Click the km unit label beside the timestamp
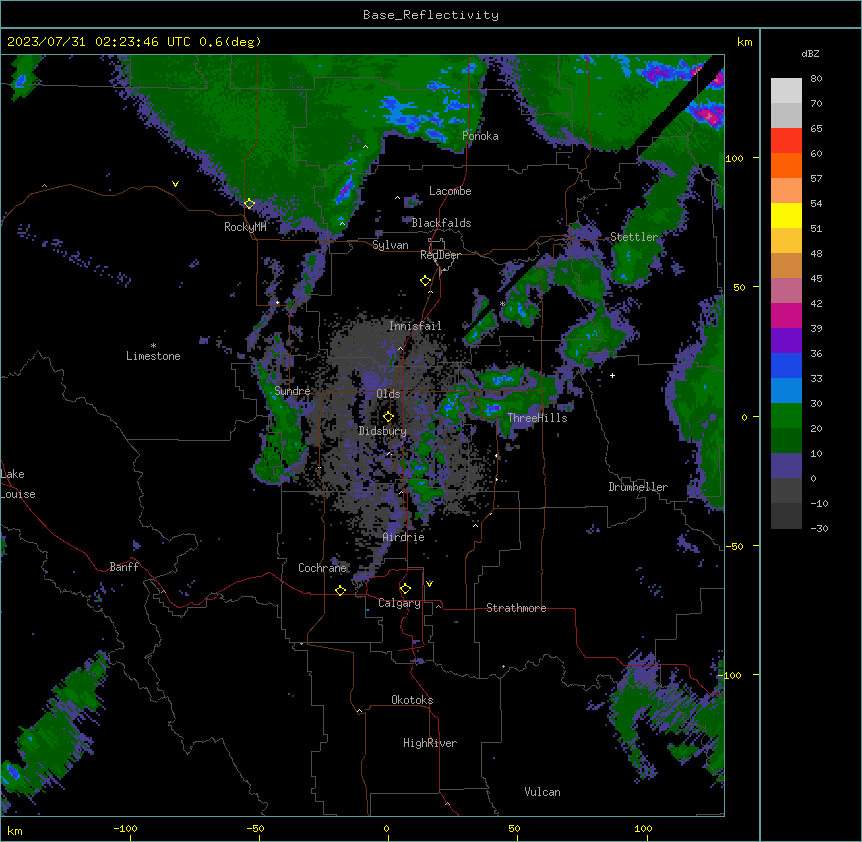Viewport: 862px width, 842px height. (745, 42)
